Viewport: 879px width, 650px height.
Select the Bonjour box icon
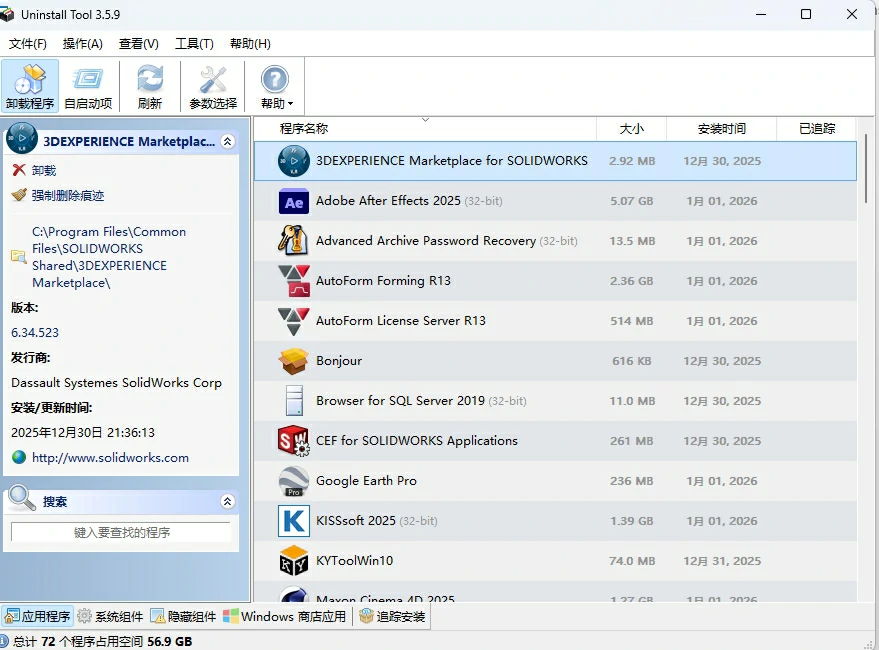point(294,361)
